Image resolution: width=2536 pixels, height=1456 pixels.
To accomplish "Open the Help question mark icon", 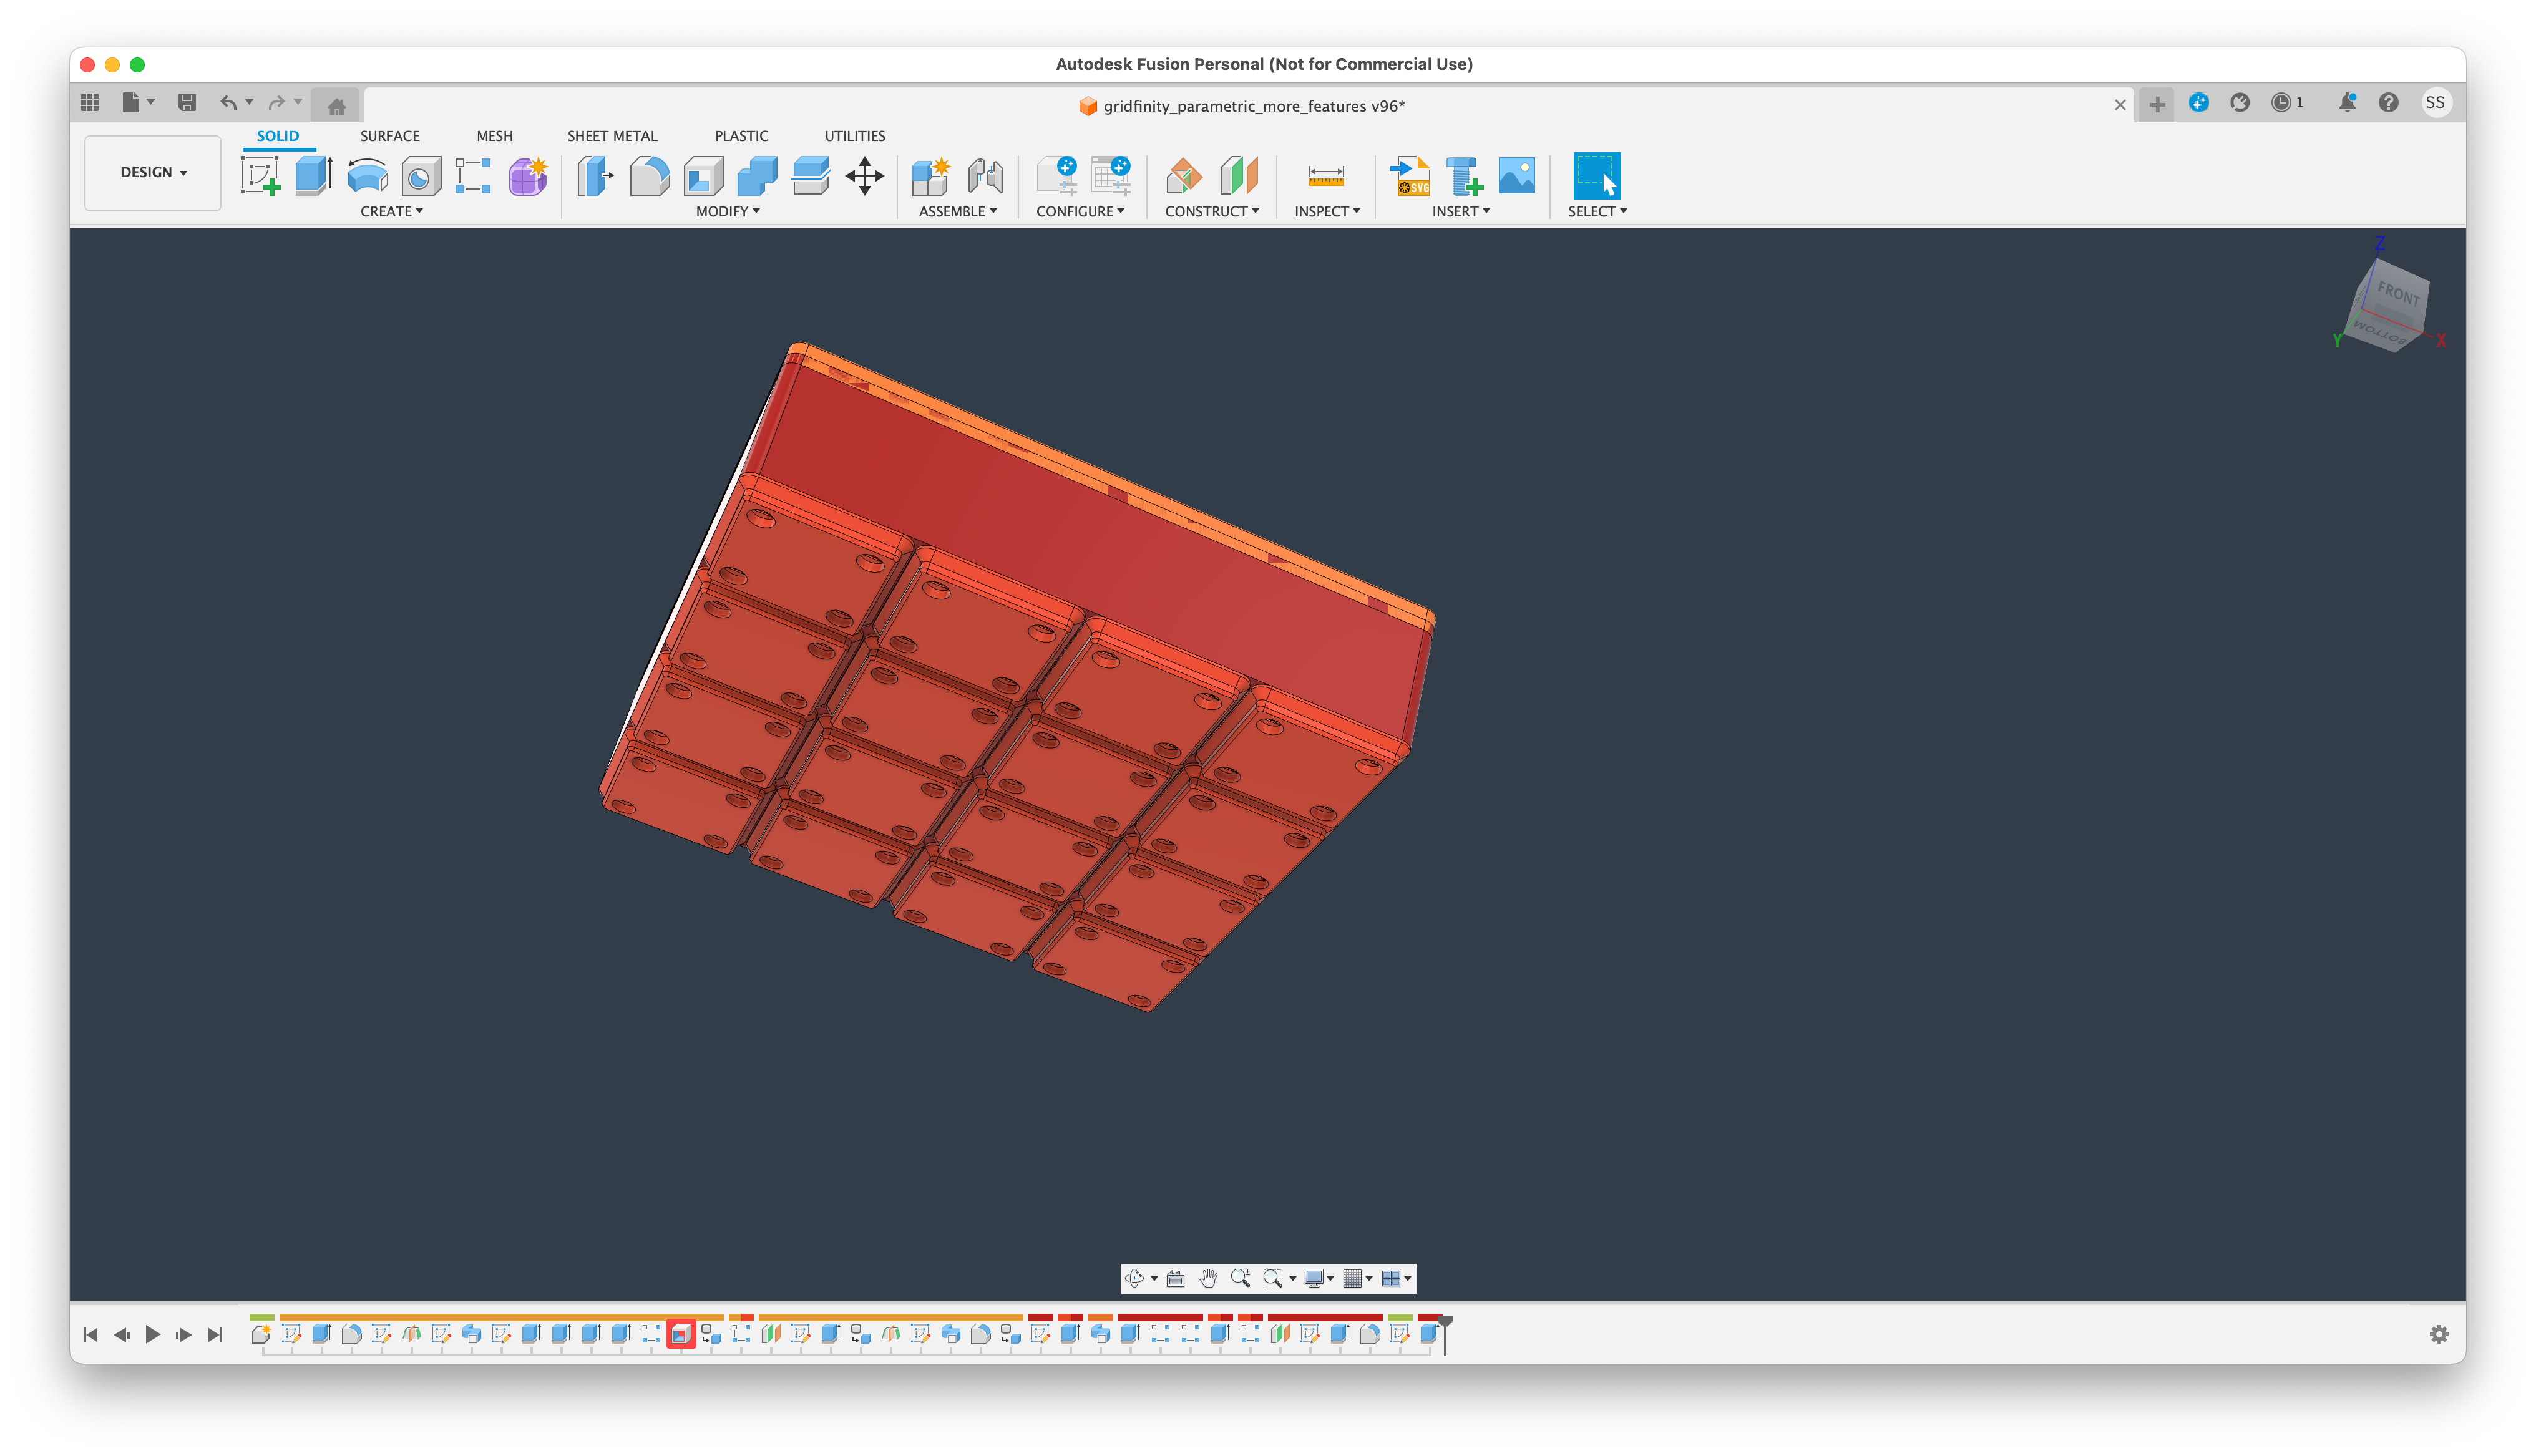I will [2389, 102].
